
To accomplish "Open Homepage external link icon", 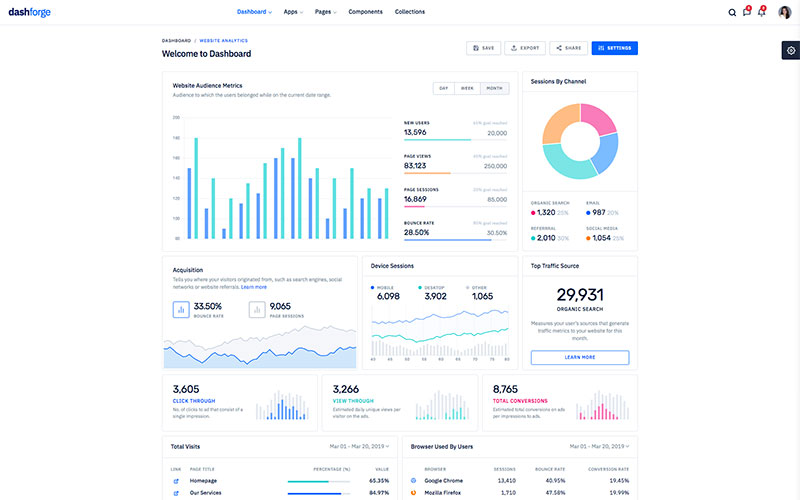I will 176,481.
